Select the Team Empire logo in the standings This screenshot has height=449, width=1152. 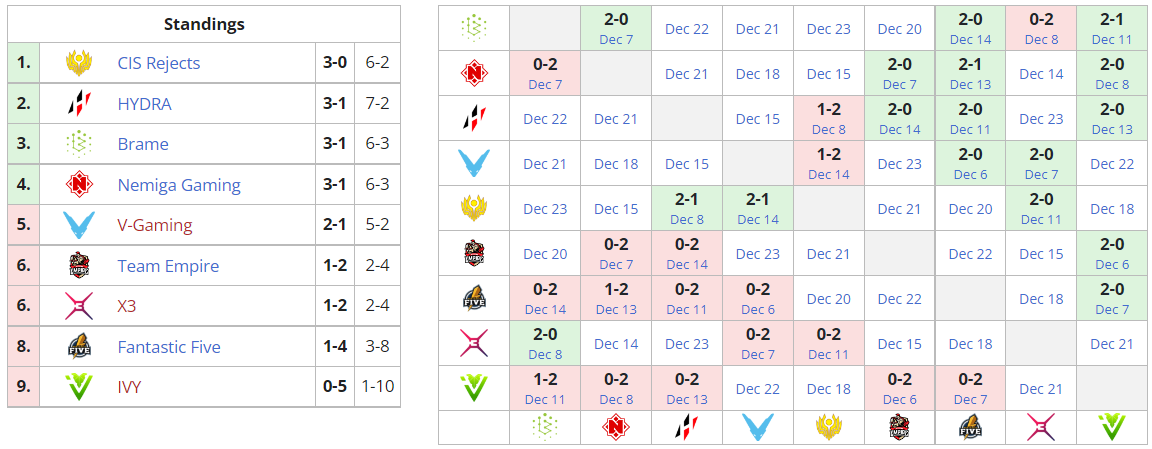click(x=79, y=266)
